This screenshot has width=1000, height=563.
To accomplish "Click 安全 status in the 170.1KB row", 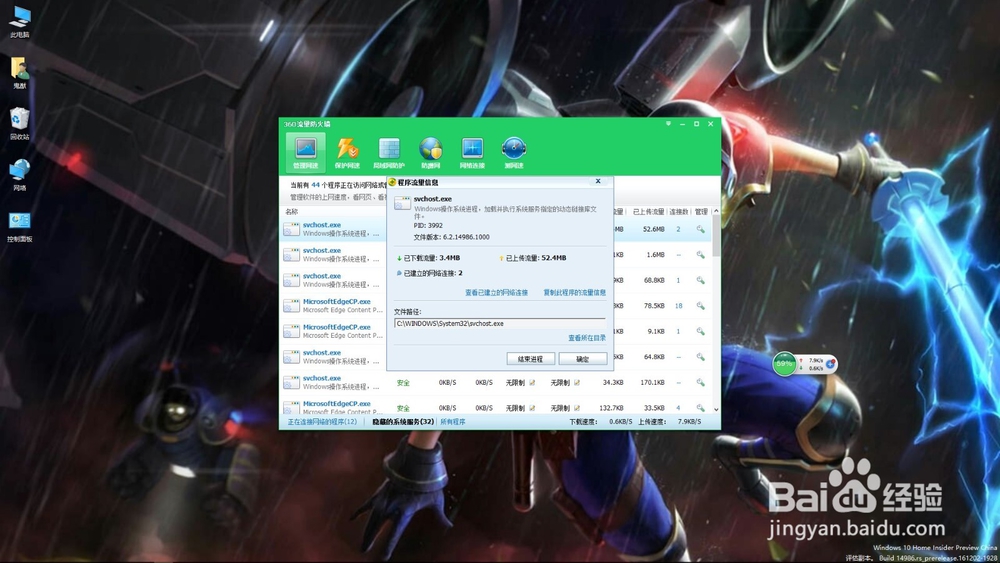I will coord(403,383).
